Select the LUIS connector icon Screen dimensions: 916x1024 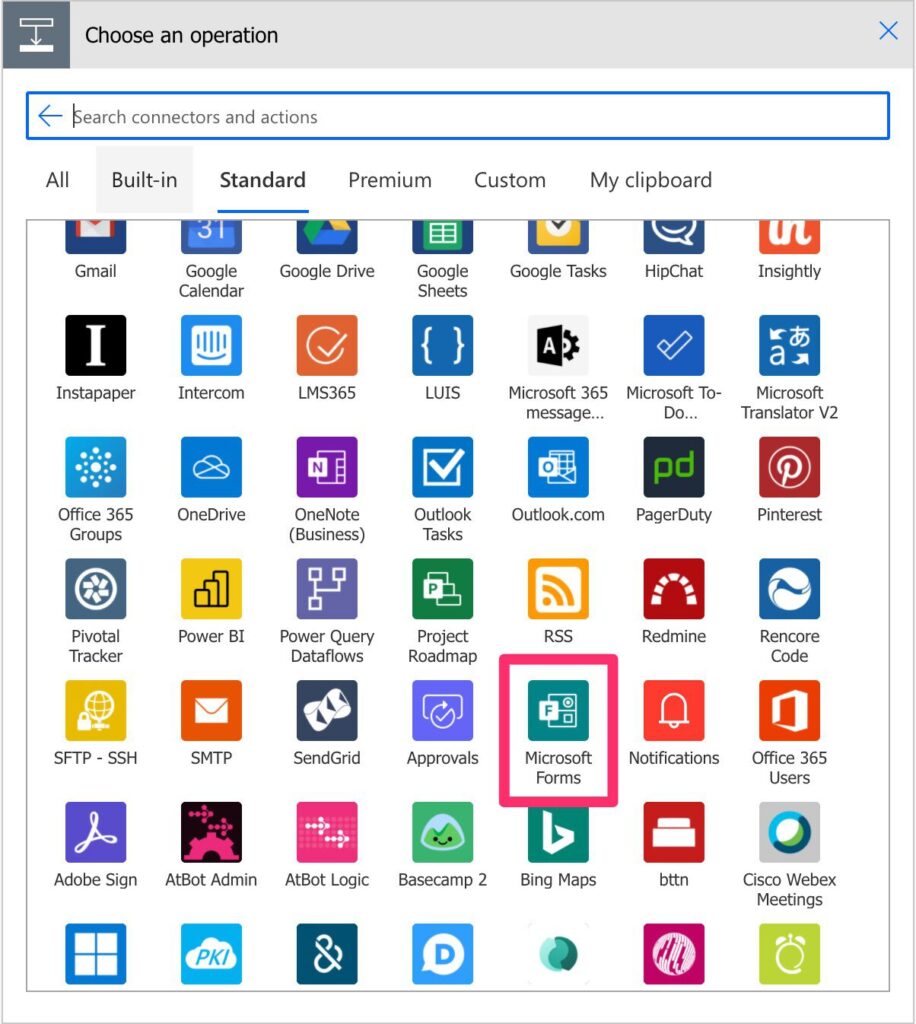point(443,345)
